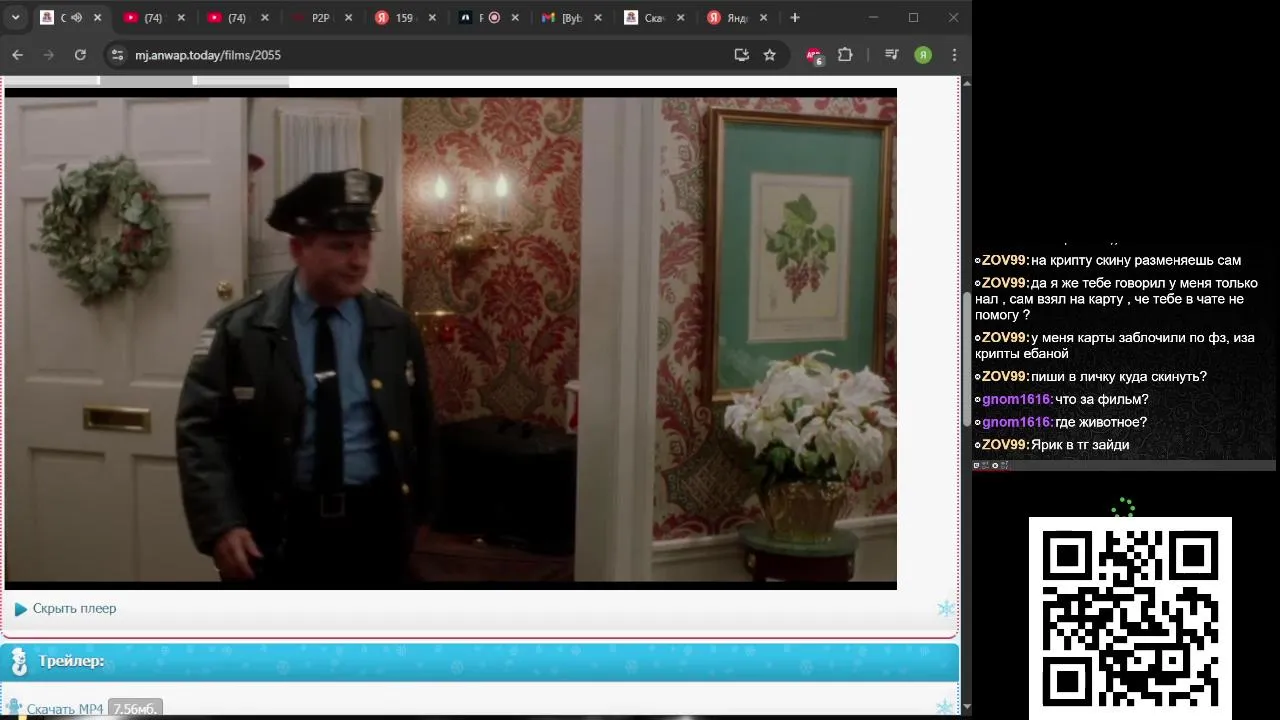Bookmark this page with the star

click(769, 55)
